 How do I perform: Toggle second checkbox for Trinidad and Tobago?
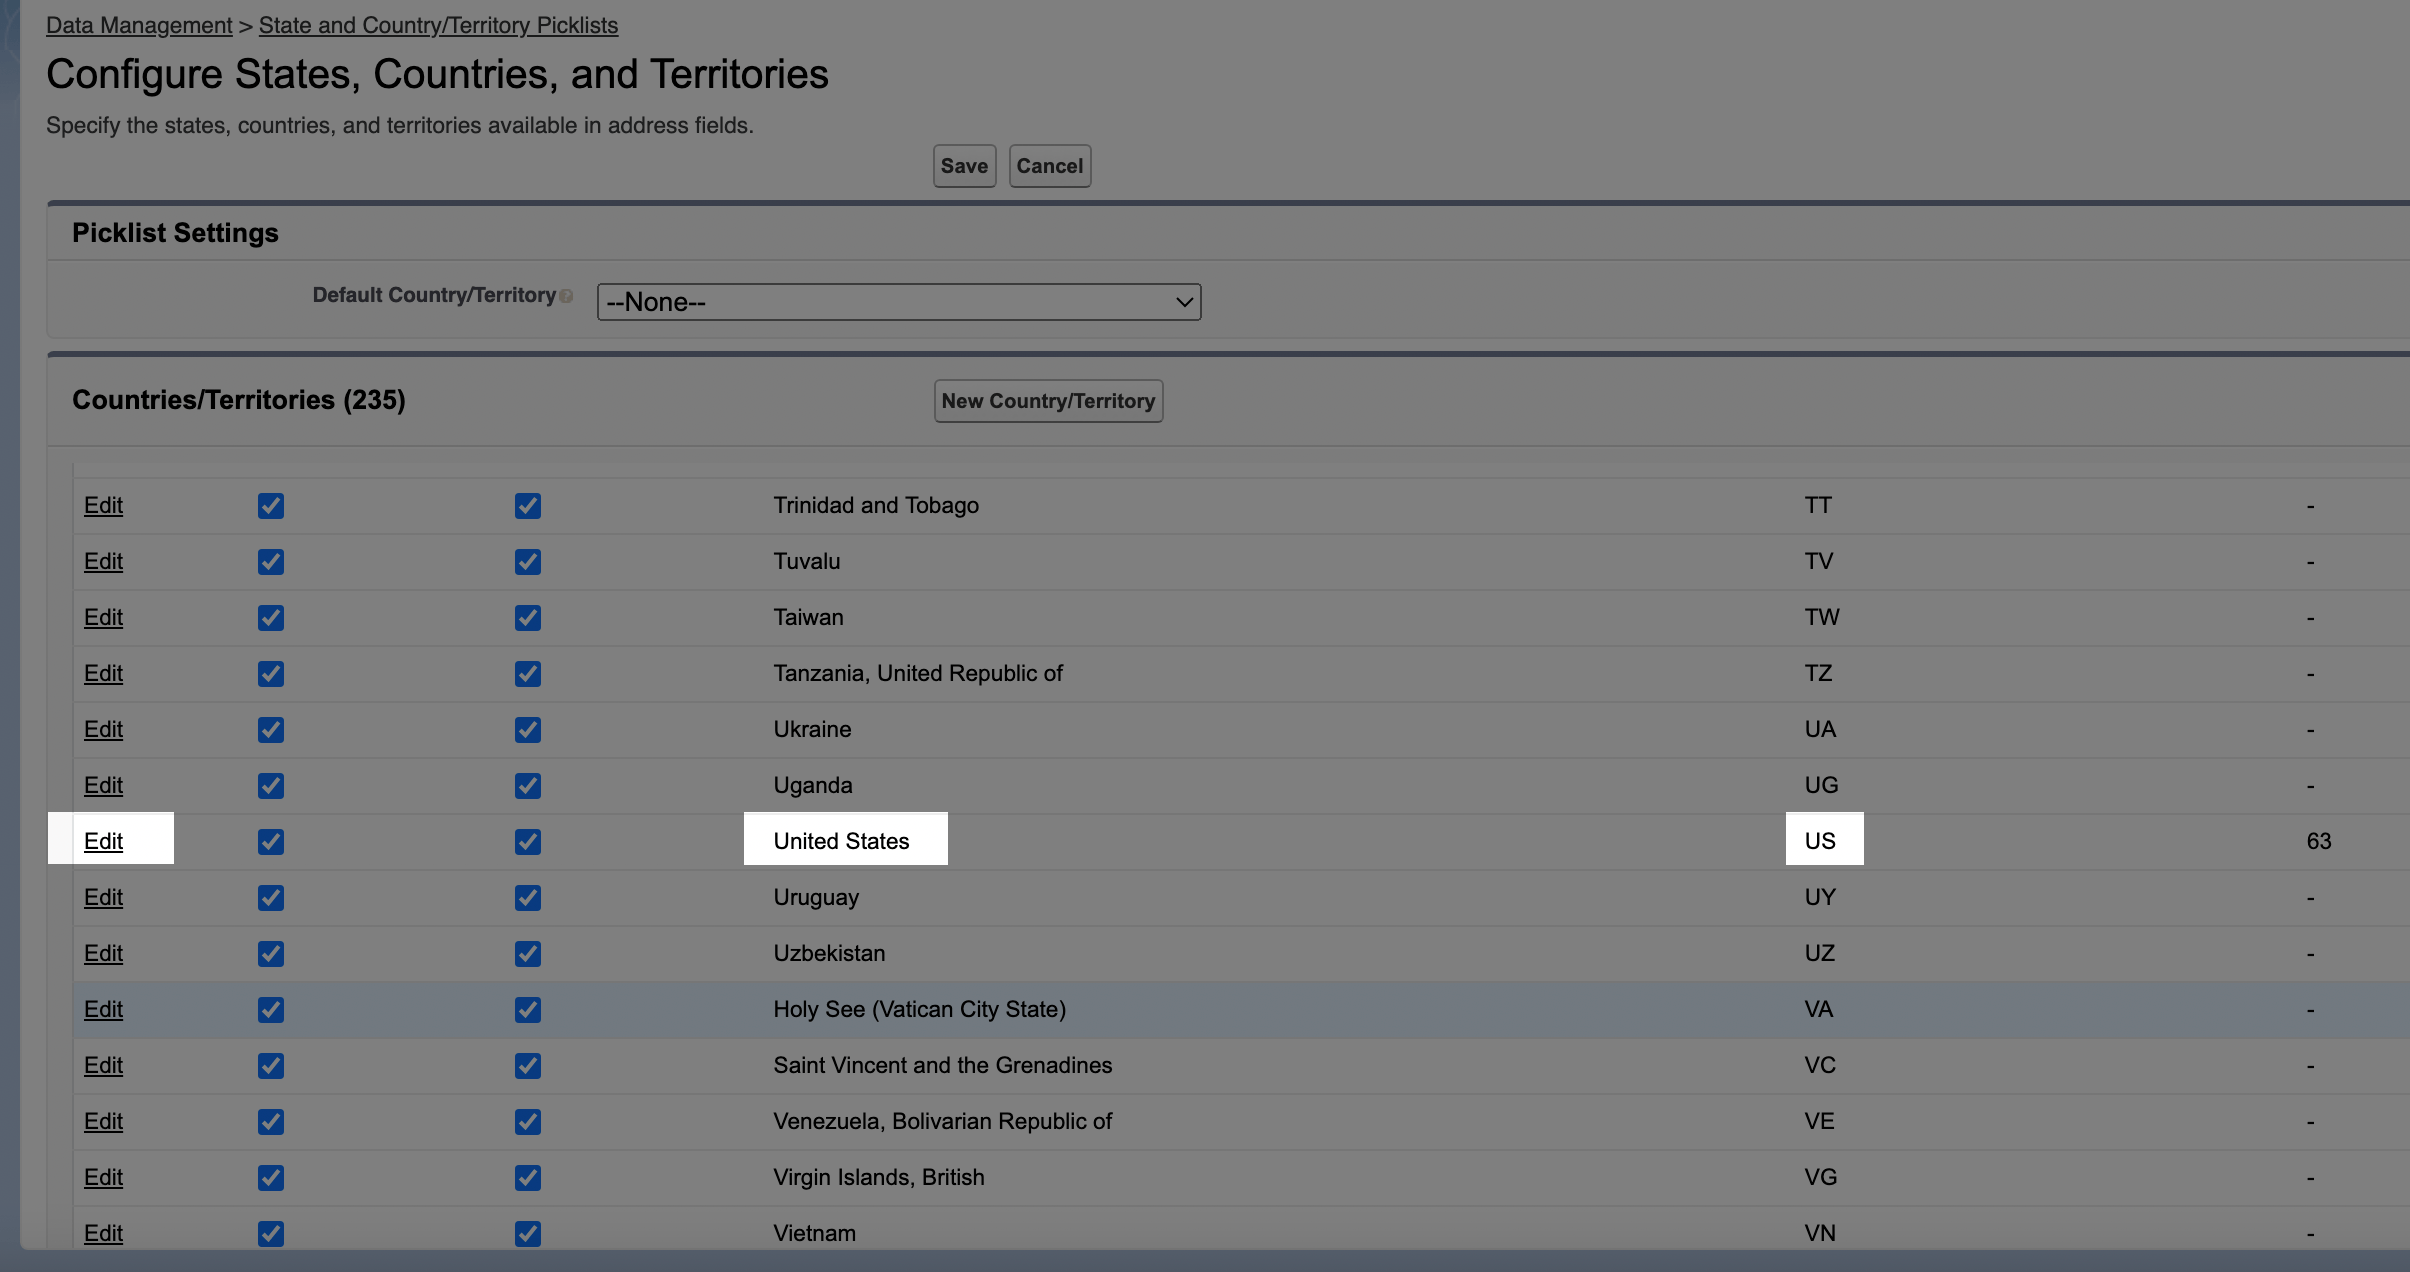(x=528, y=506)
